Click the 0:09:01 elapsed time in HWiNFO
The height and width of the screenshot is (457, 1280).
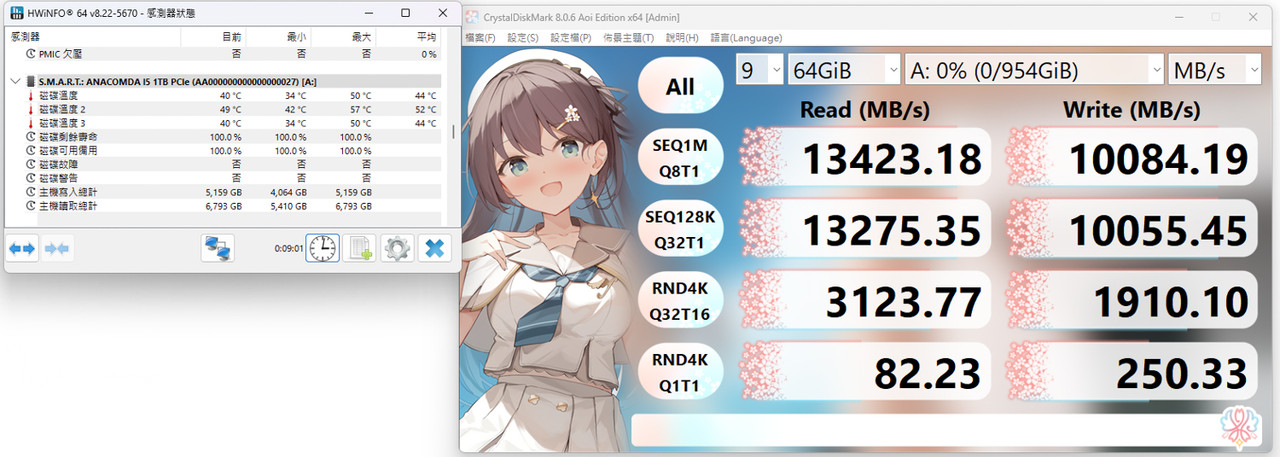[289, 248]
